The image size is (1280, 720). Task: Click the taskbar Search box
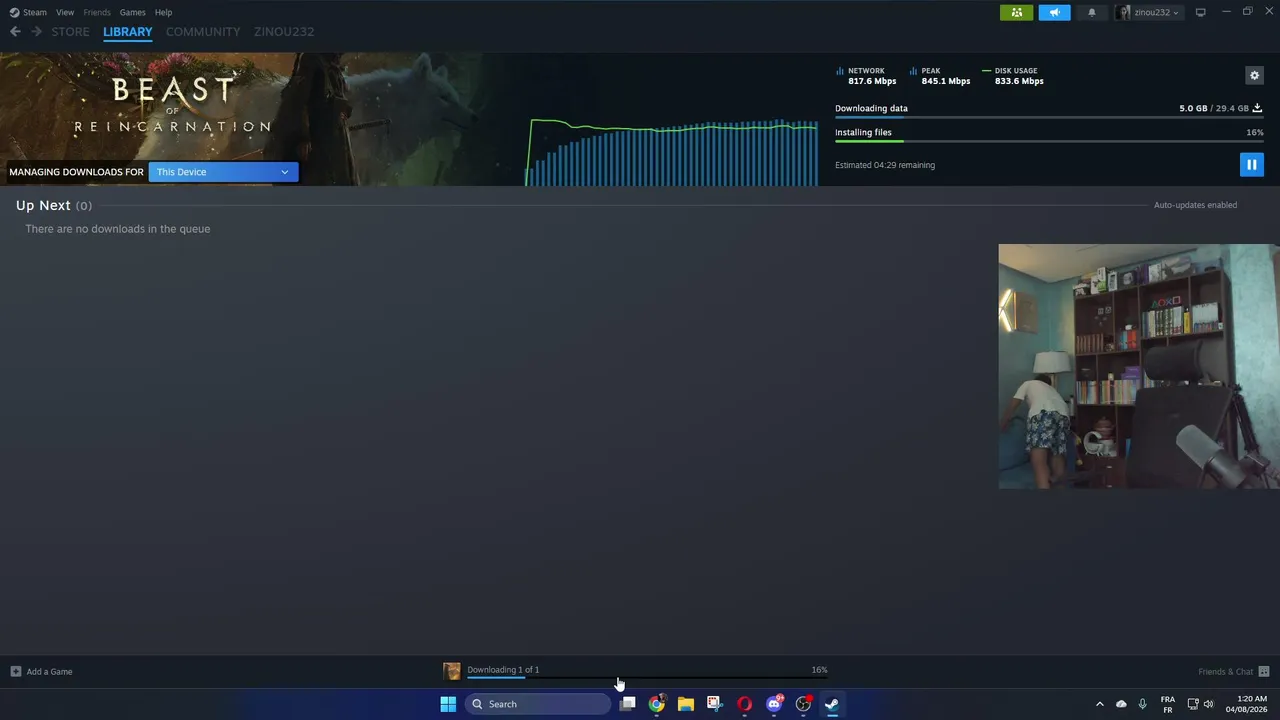coord(538,704)
